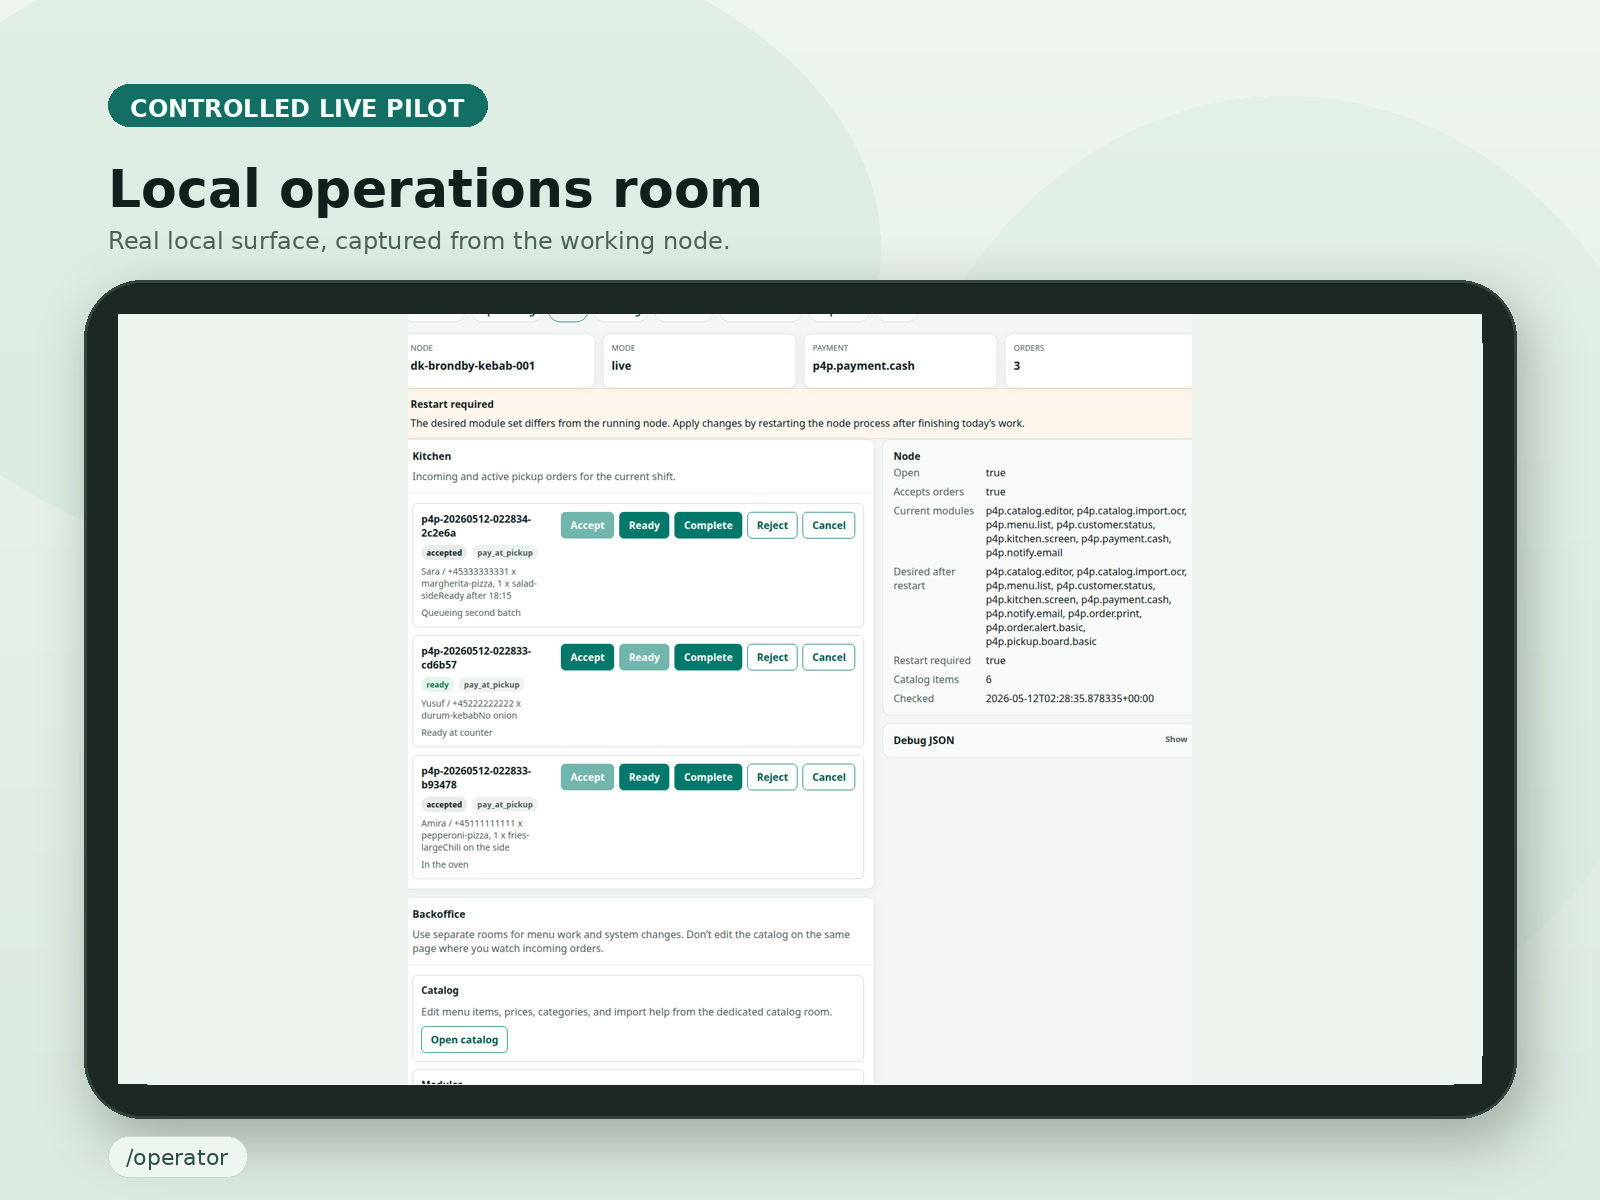
Task: Click 'accepted' badge on Sara's order
Action: click(444, 553)
